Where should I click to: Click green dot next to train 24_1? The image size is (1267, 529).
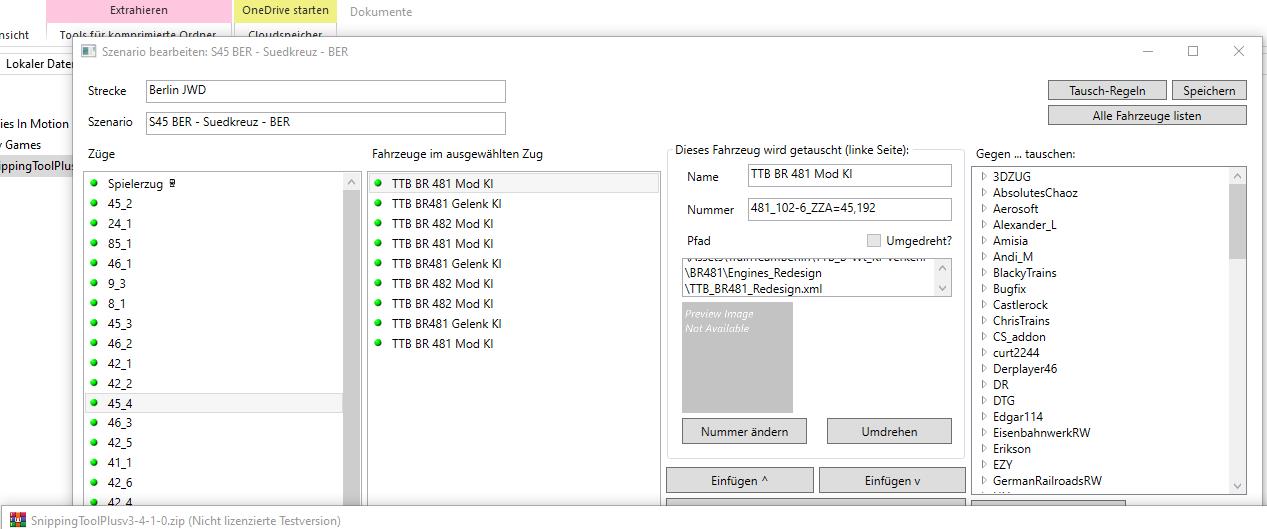(x=94, y=223)
